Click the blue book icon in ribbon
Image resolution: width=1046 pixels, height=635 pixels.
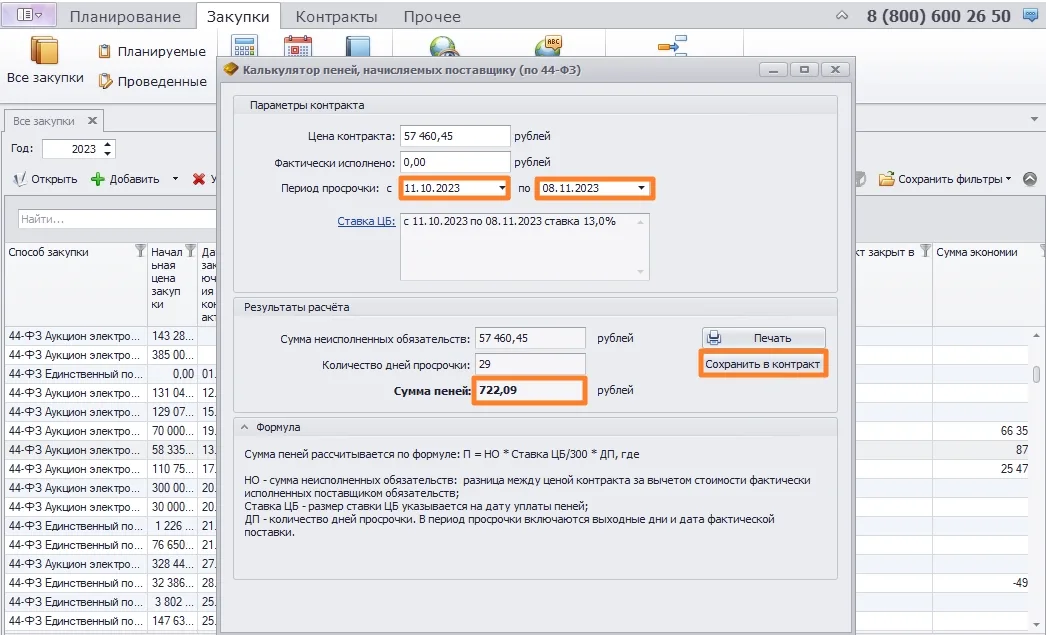tap(358, 45)
